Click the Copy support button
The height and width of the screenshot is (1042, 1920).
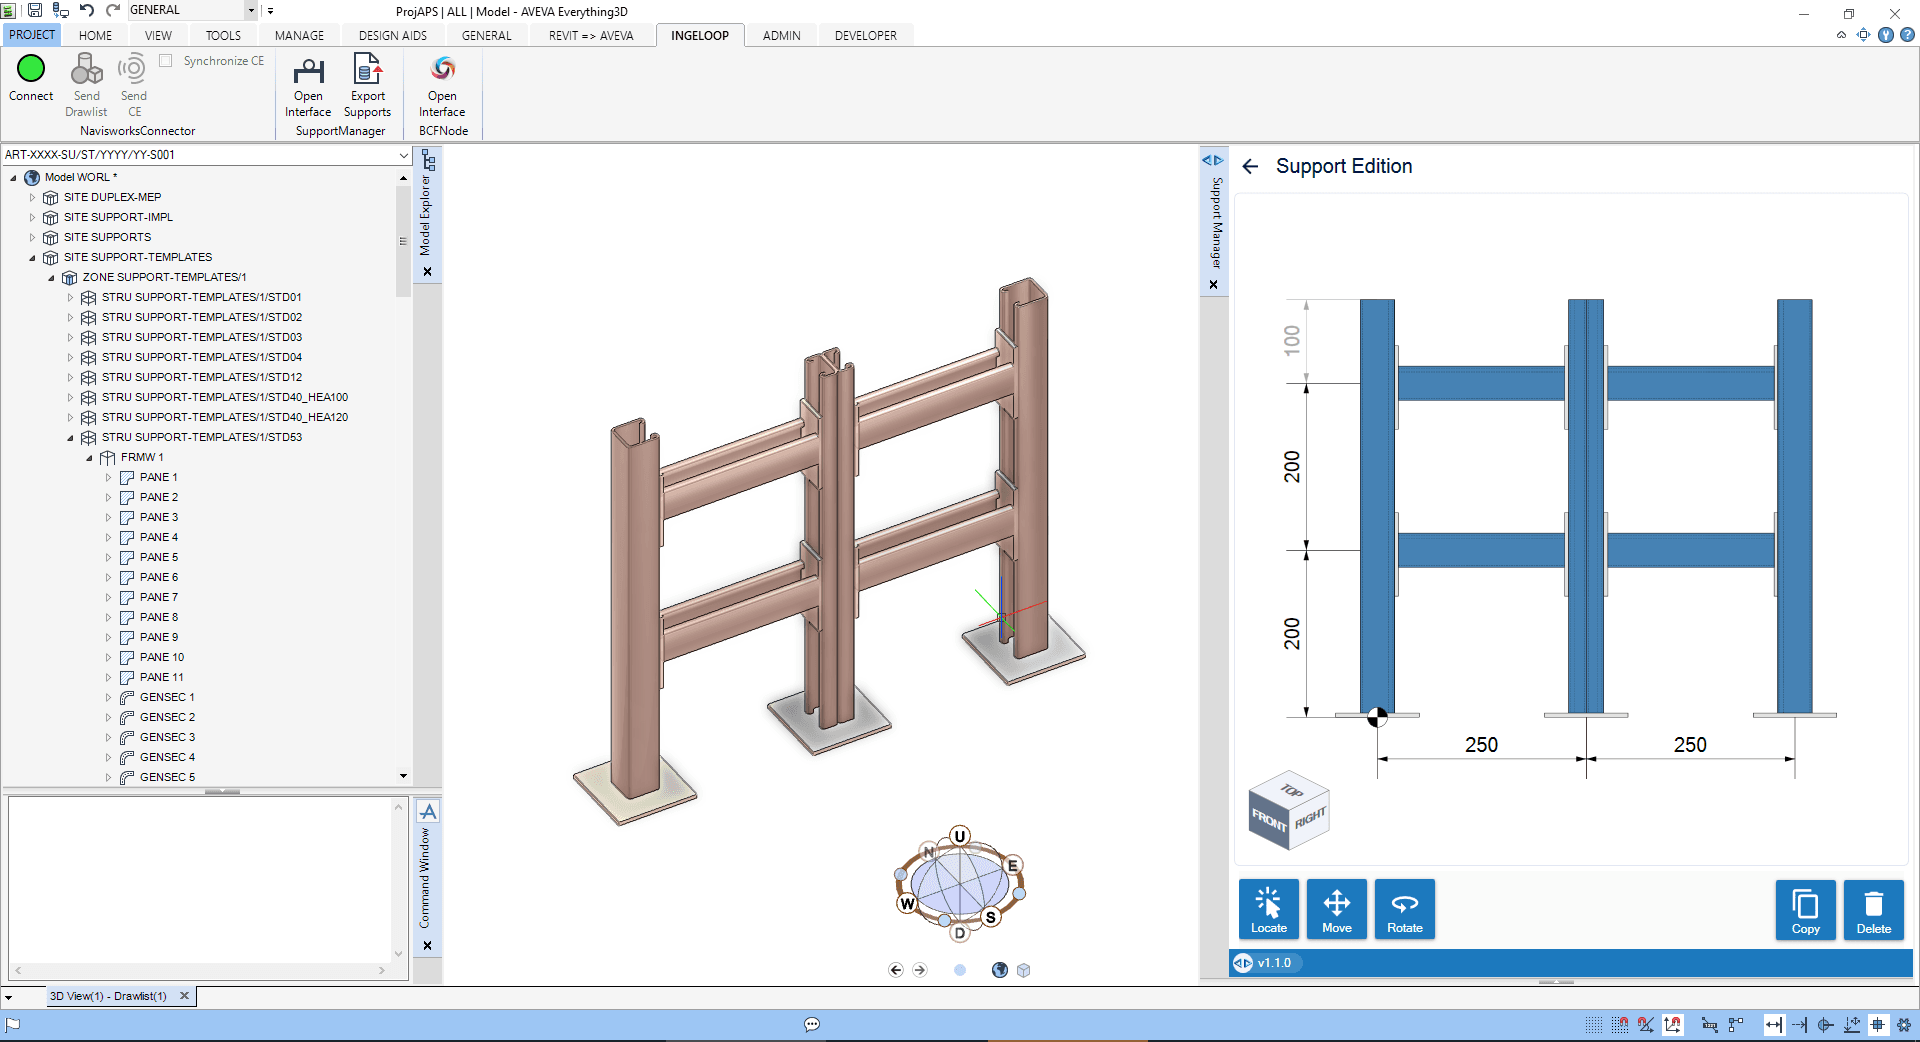[1805, 909]
